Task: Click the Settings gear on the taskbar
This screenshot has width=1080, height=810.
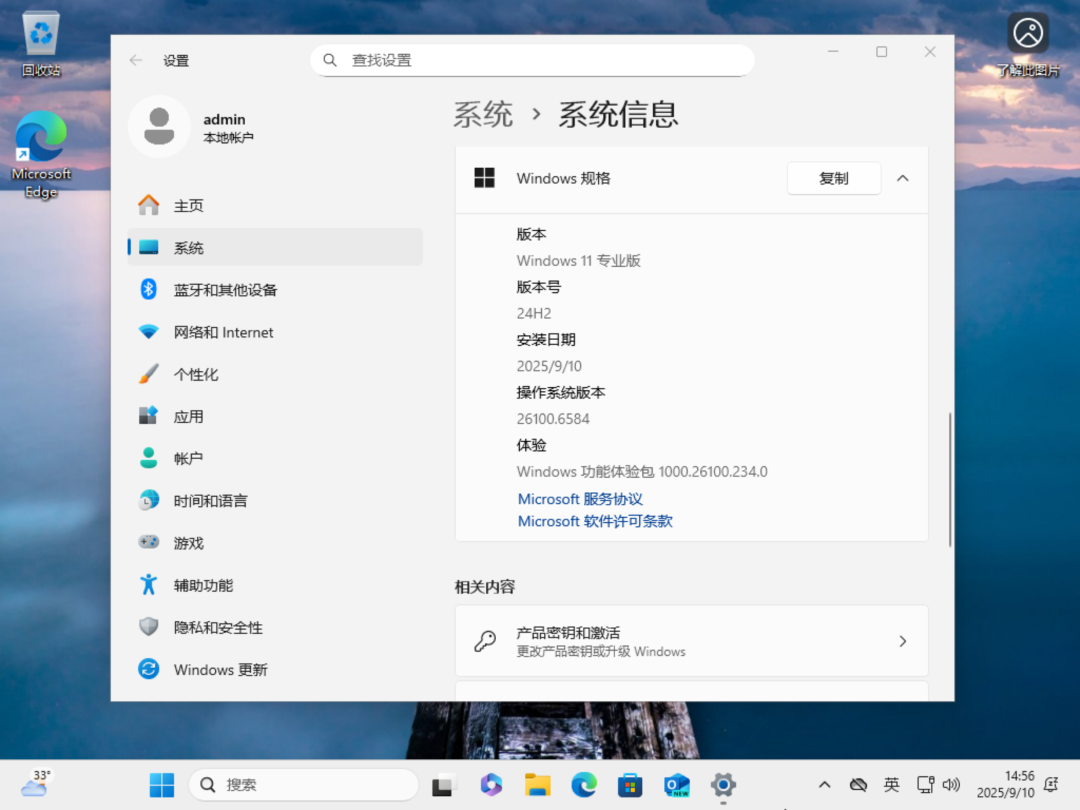Action: tap(723, 785)
